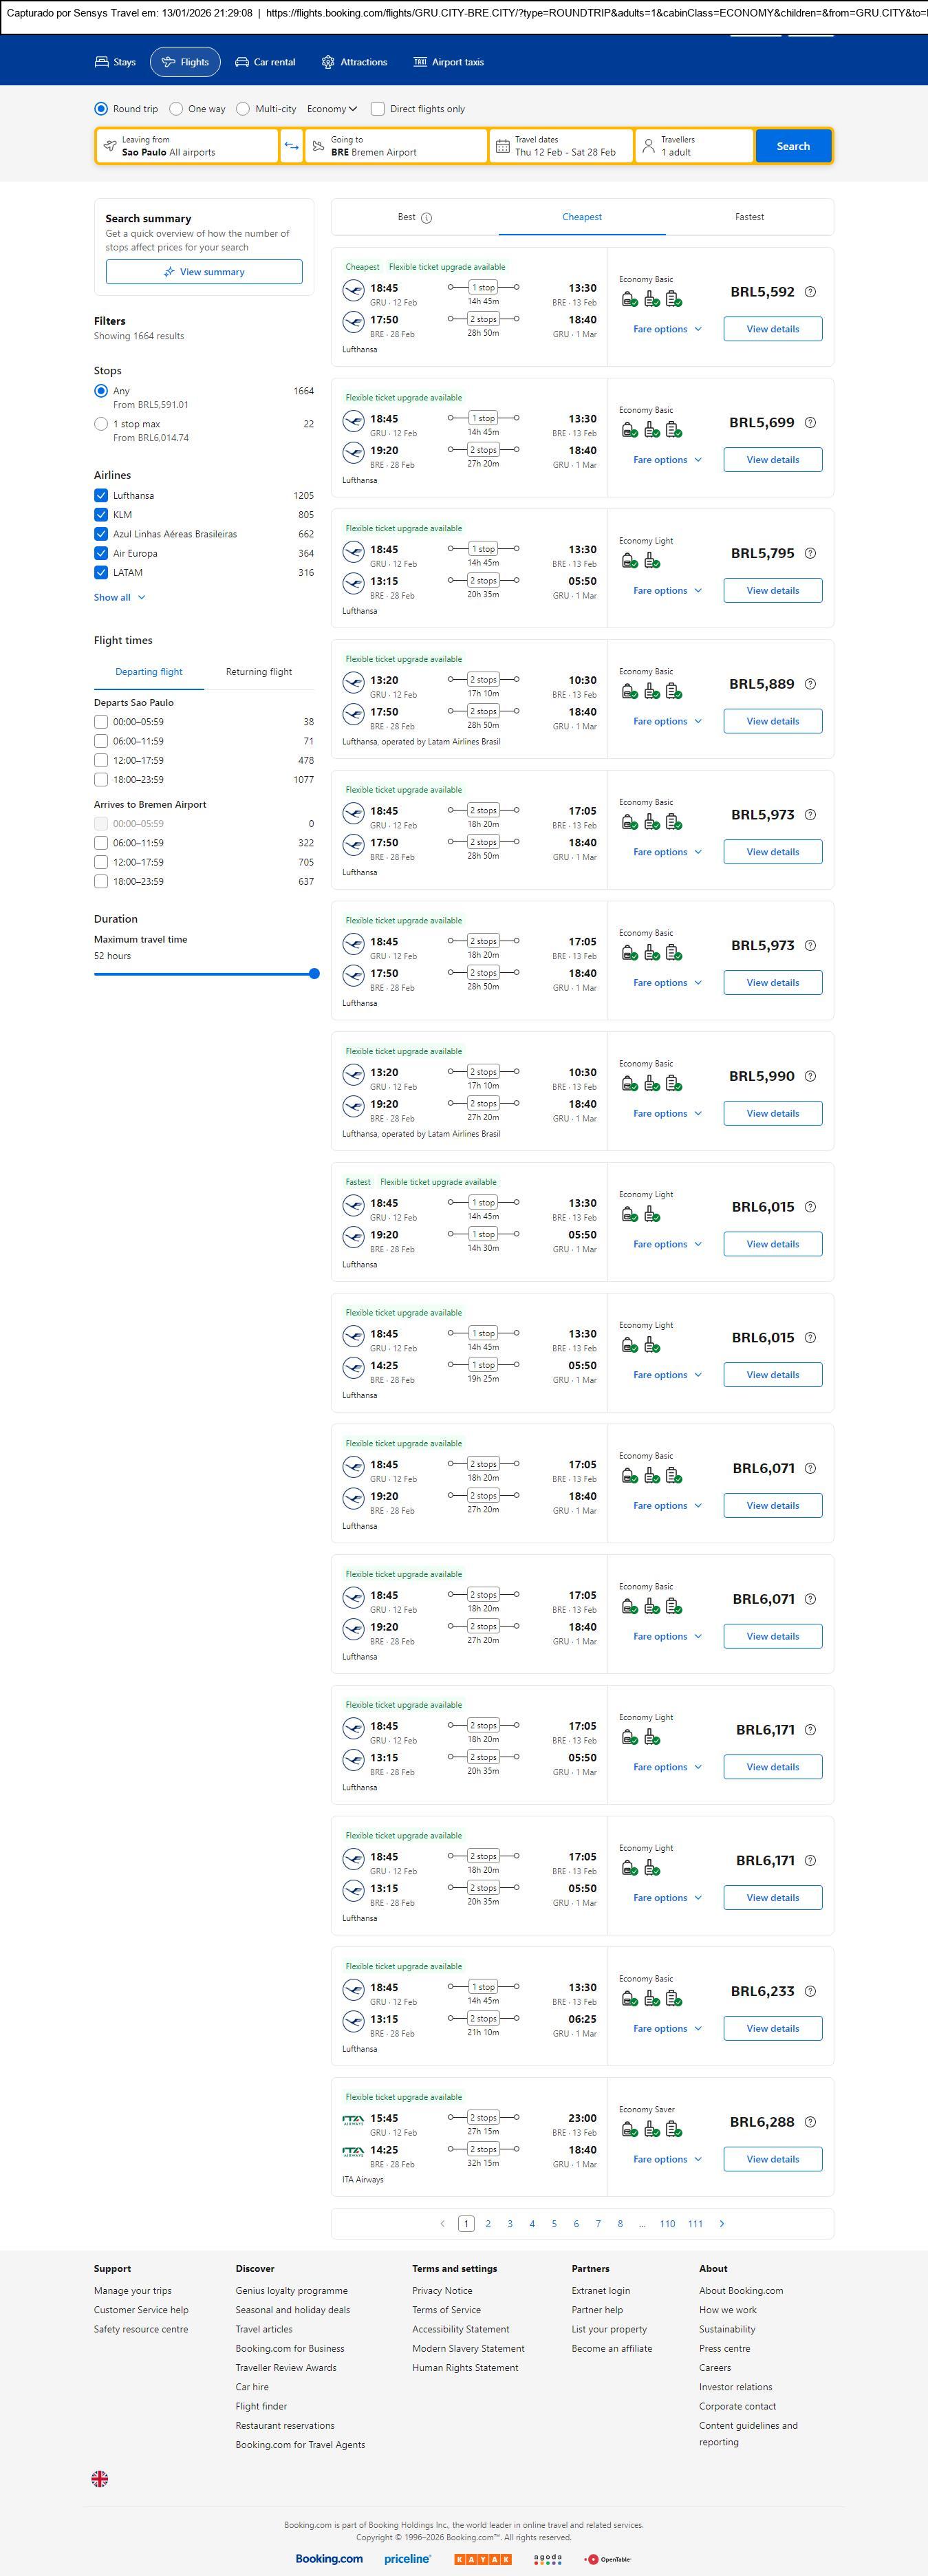The image size is (928, 2576).
Task: Click the calendar icon in Travel dates field
Action: (503, 146)
